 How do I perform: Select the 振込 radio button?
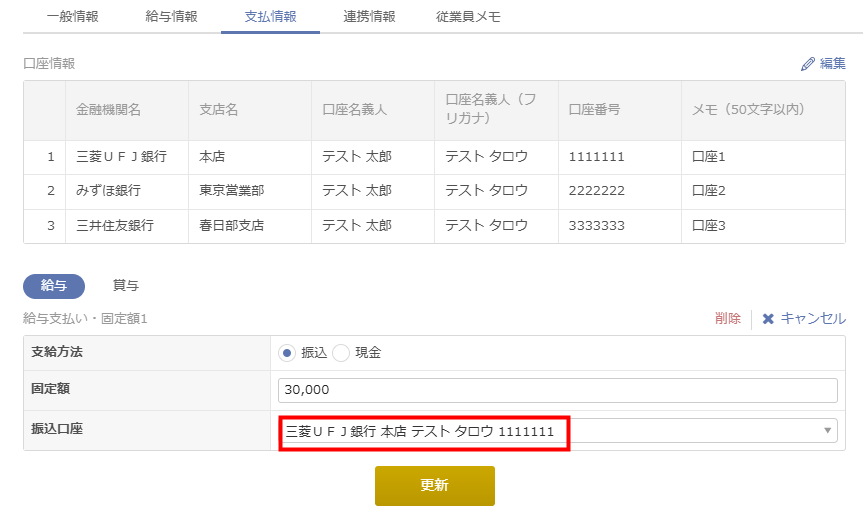(x=287, y=353)
